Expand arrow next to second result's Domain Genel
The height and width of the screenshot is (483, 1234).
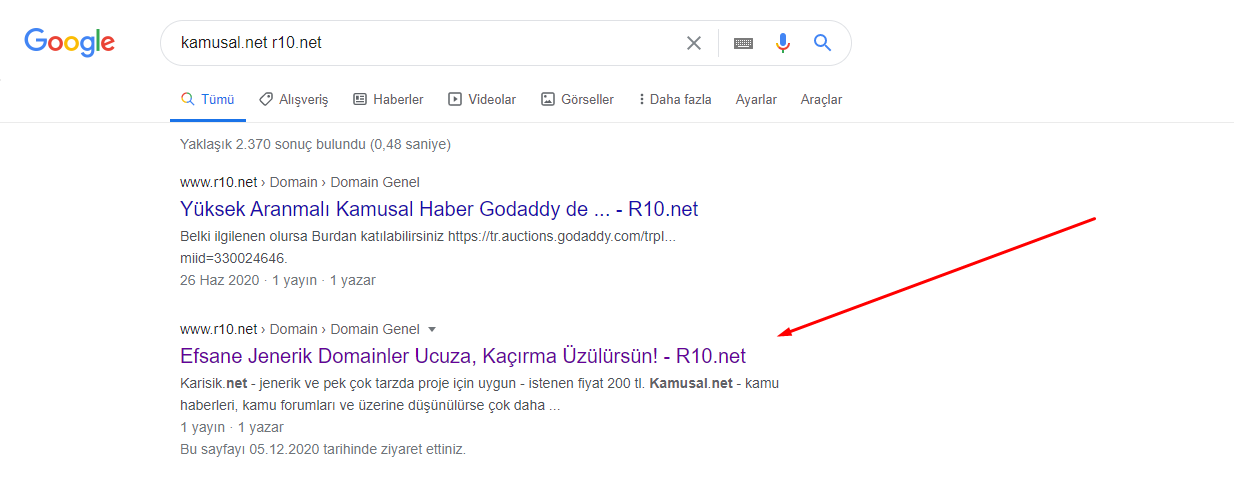pyautogui.click(x=432, y=329)
